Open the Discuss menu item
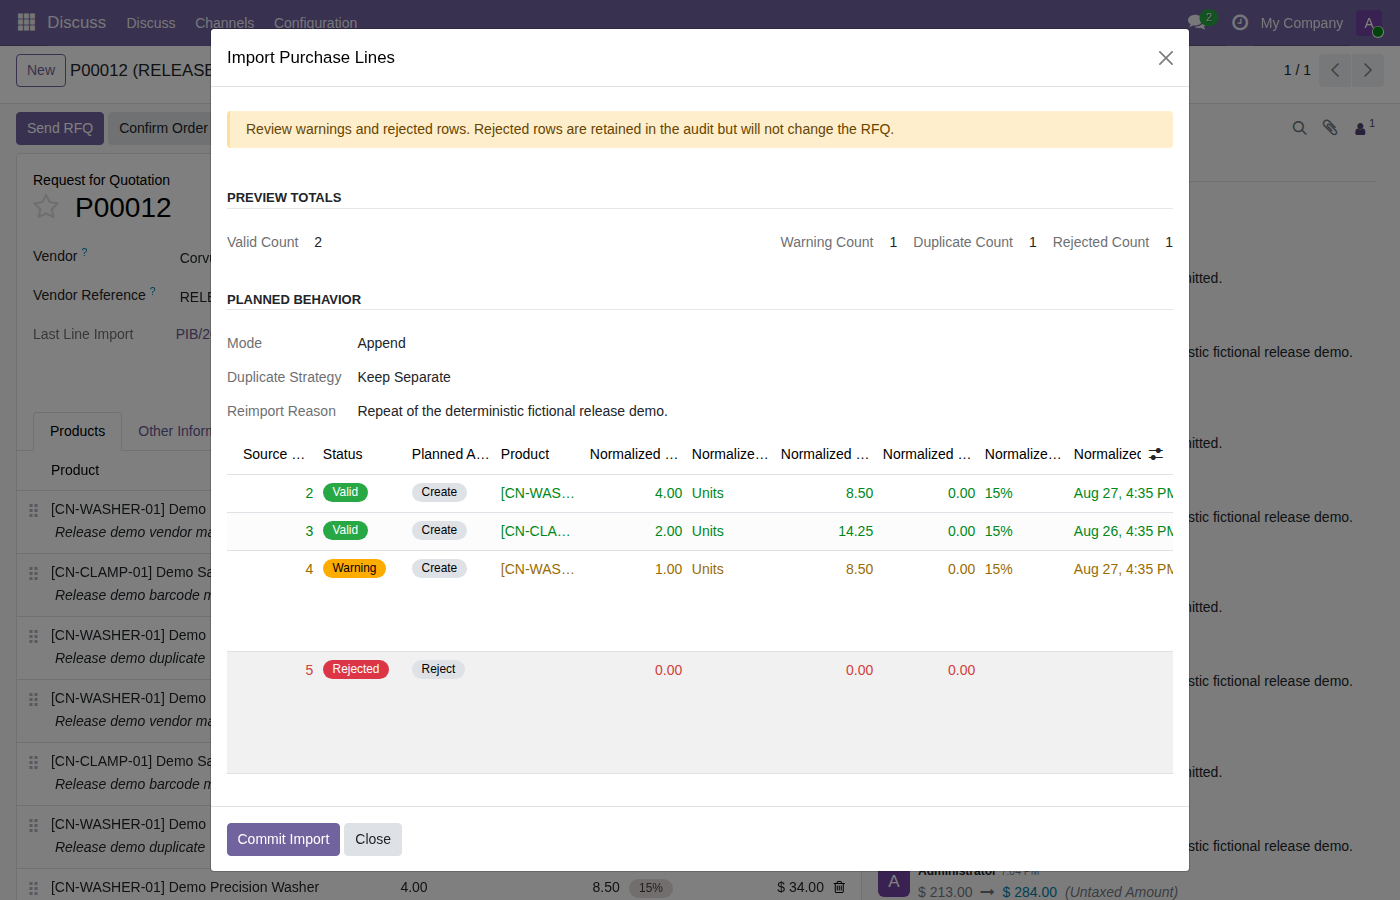1400x900 pixels. (x=151, y=23)
